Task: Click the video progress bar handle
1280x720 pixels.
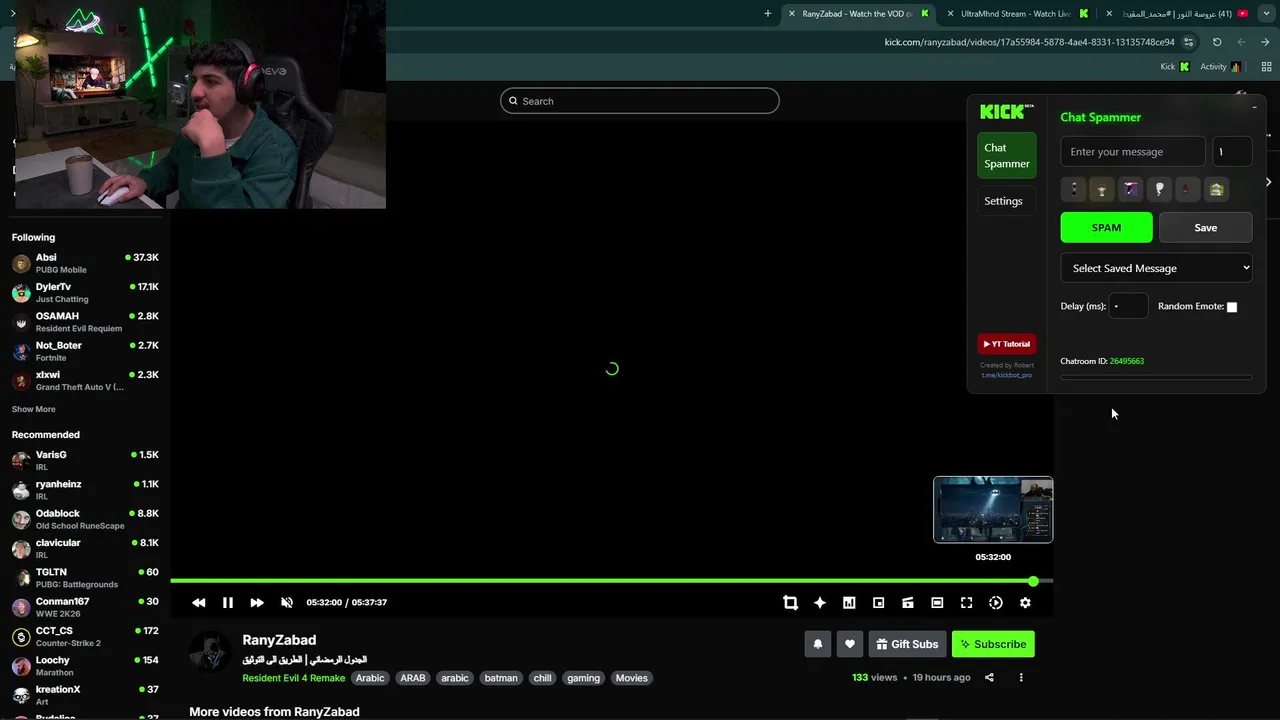Action: click(x=1033, y=581)
